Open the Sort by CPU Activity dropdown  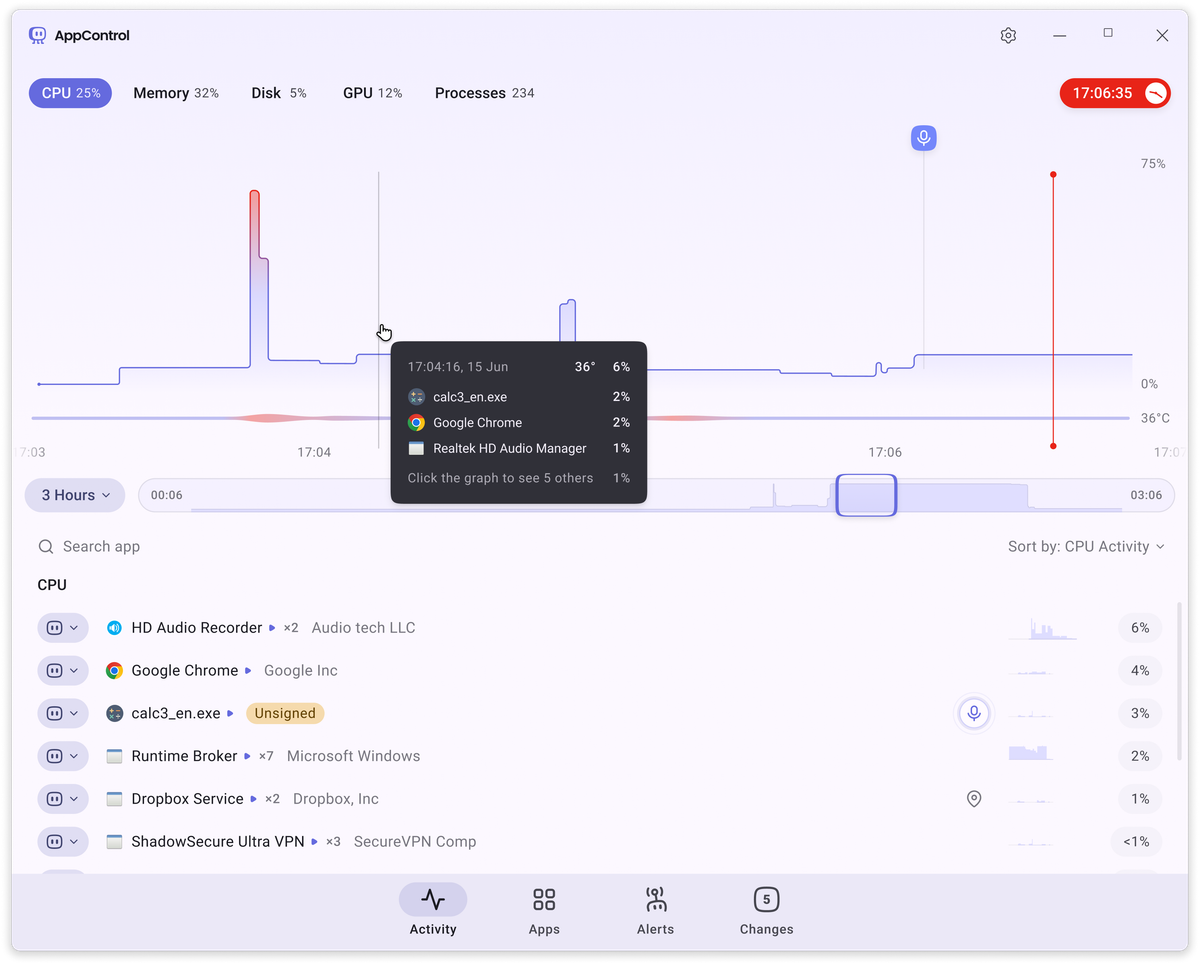1086,546
